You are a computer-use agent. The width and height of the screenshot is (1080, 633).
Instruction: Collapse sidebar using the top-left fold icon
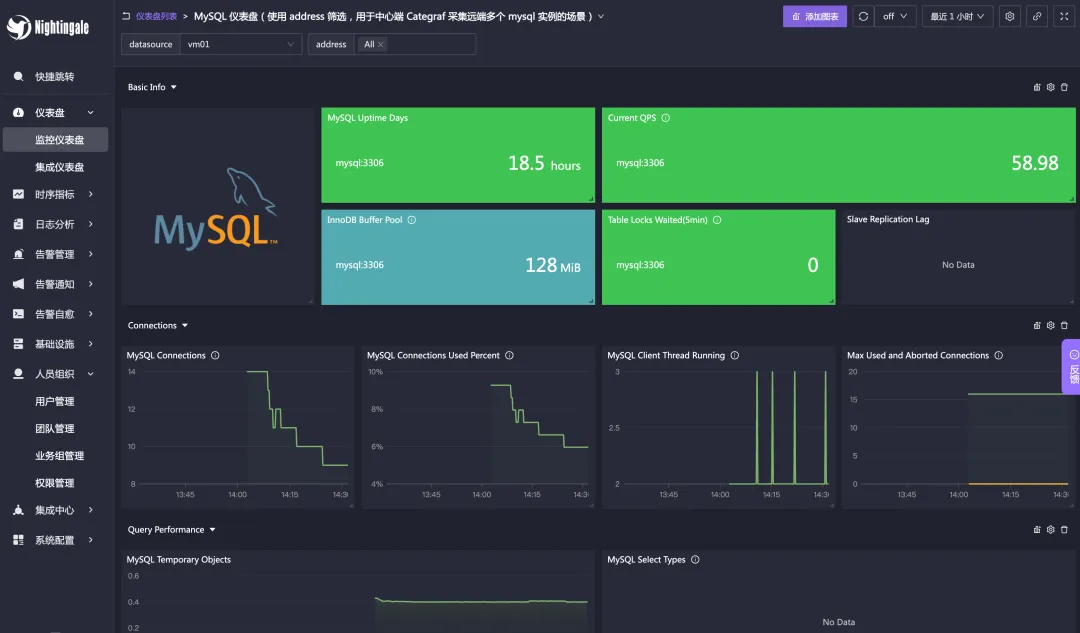[x=125, y=16]
